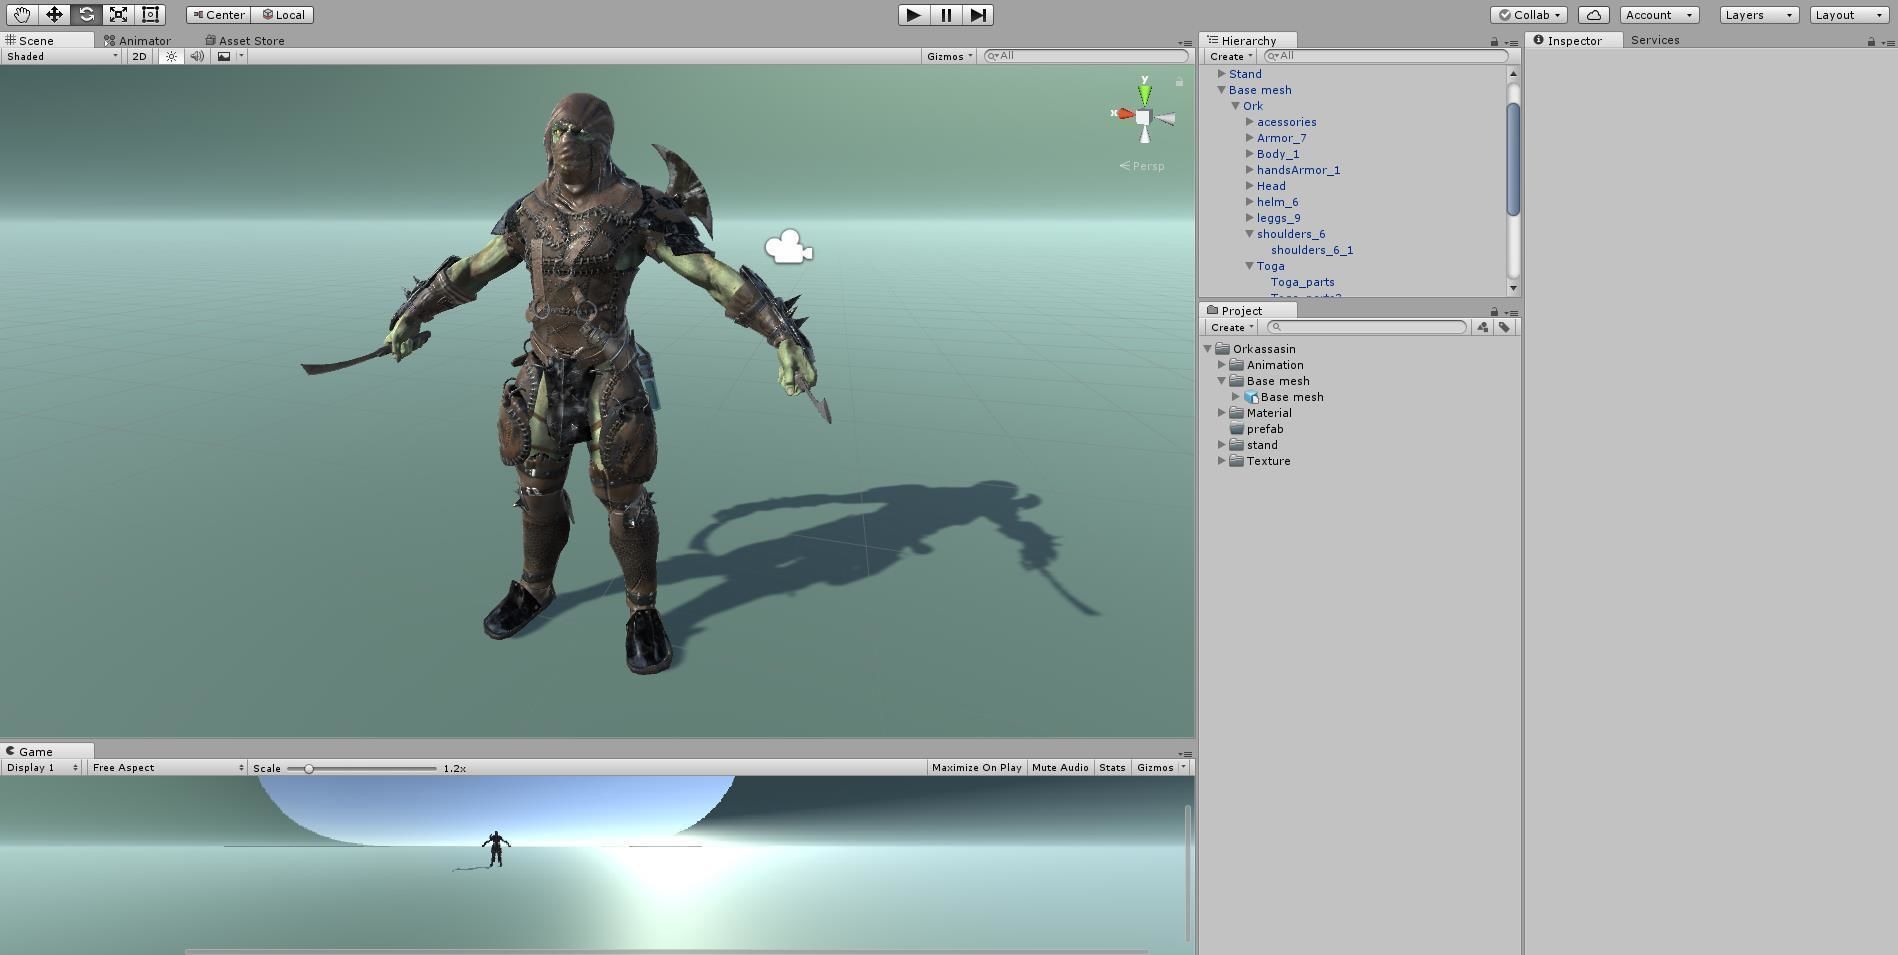Select the Rotate tool
This screenshot has height=955, width=1898.
click(x=86, y=15)
